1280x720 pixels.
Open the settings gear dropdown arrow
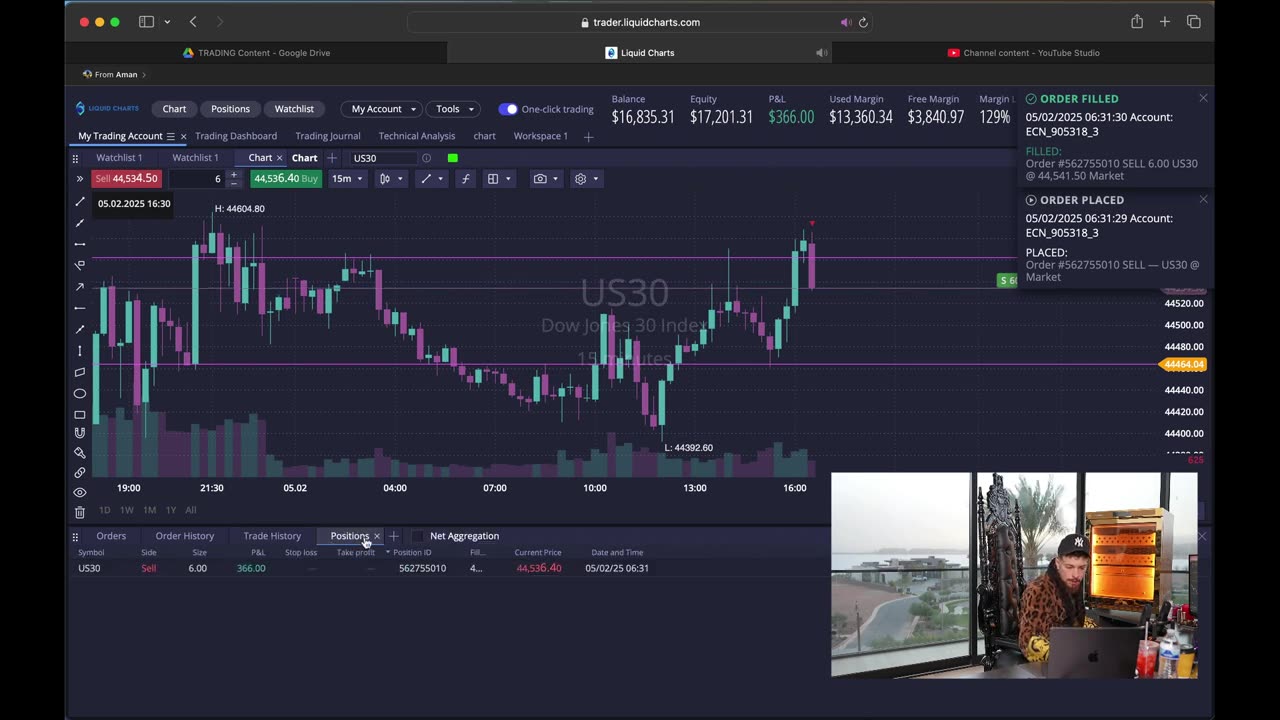click(596, 179)
